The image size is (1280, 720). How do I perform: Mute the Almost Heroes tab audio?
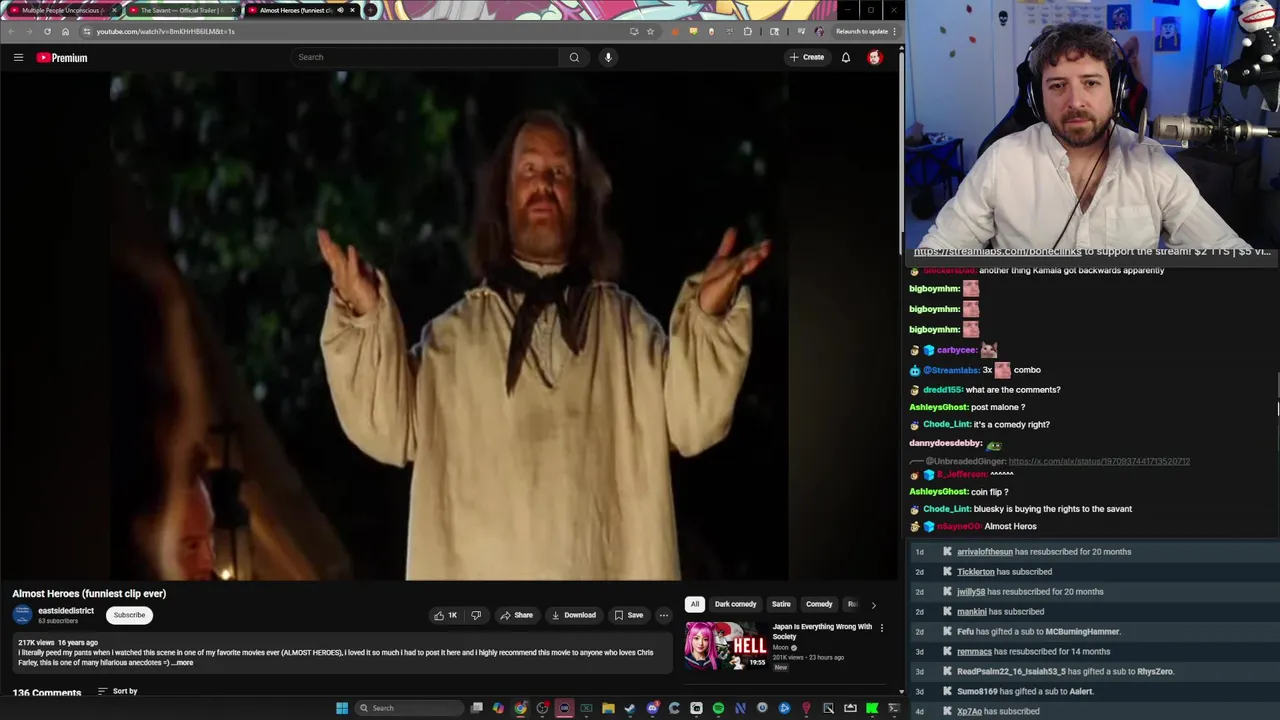coord(340,10)
